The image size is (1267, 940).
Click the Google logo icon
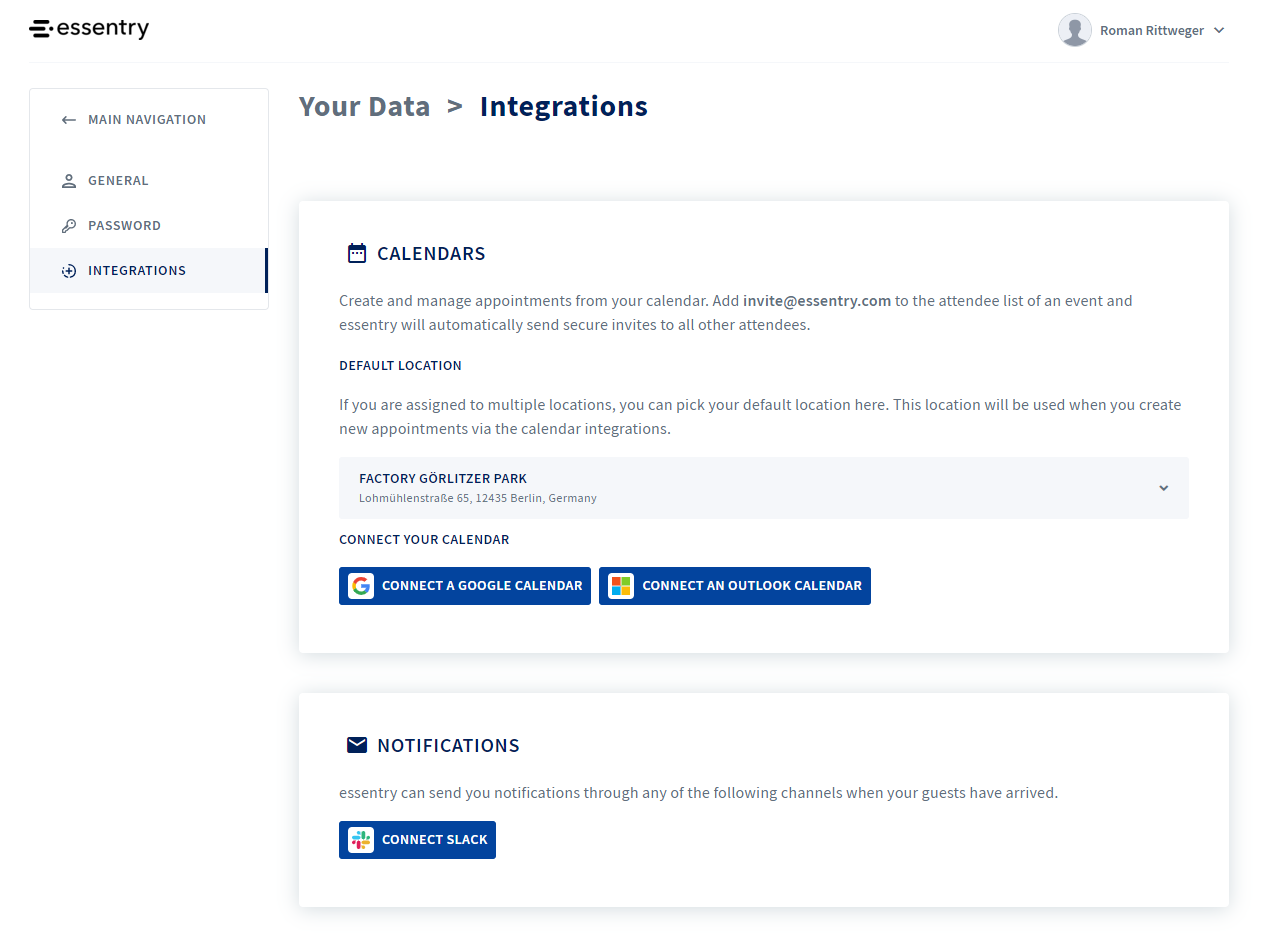tap(361, 586)
